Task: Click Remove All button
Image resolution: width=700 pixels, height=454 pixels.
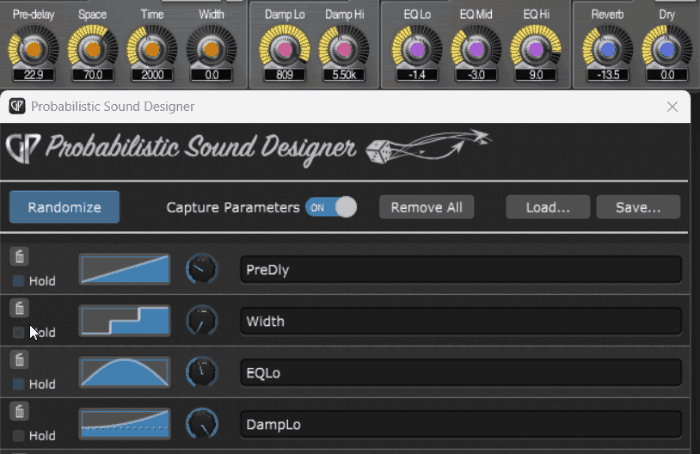Action: point(426,208)
